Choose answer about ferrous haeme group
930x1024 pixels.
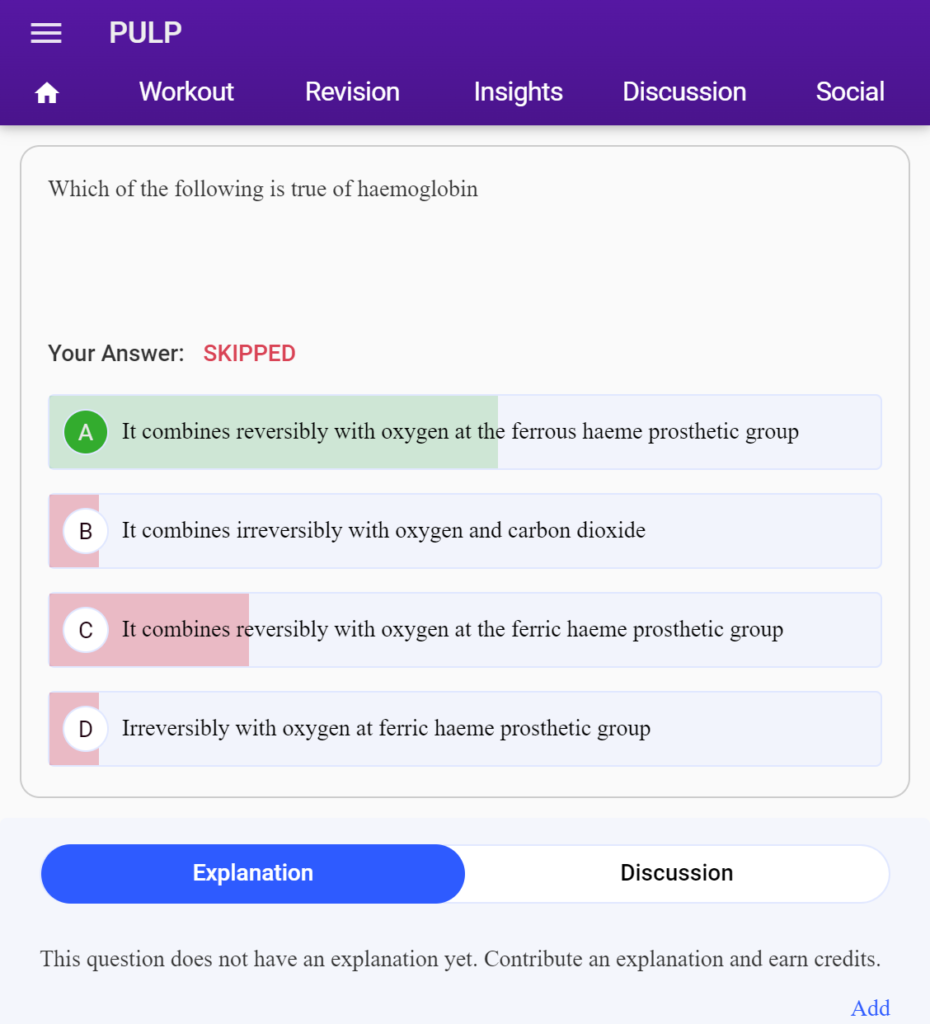click(x=465, y=432)
